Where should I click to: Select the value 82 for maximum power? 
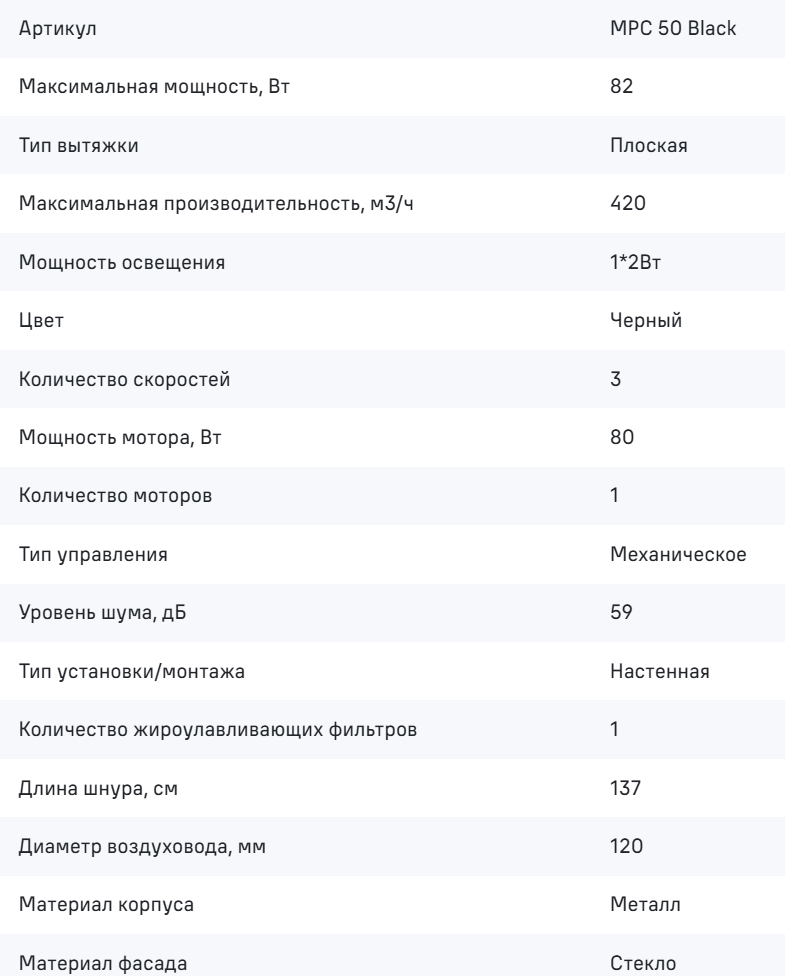[621, 86]
